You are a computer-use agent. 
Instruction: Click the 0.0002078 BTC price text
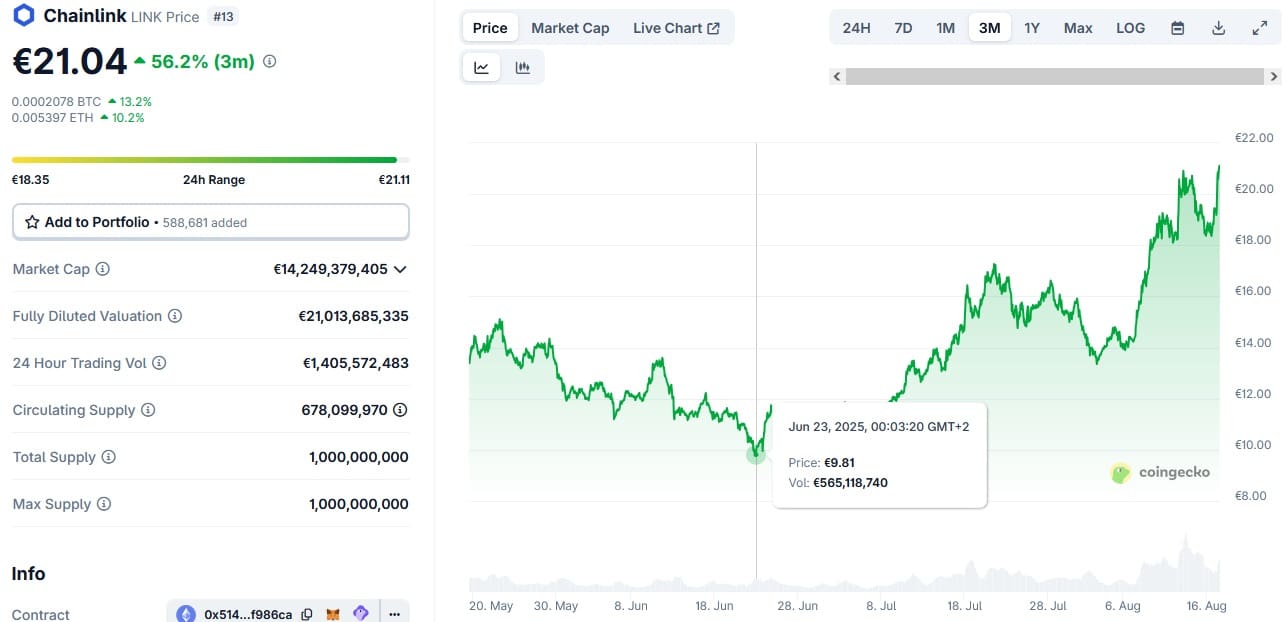click(x=56, y=101)
